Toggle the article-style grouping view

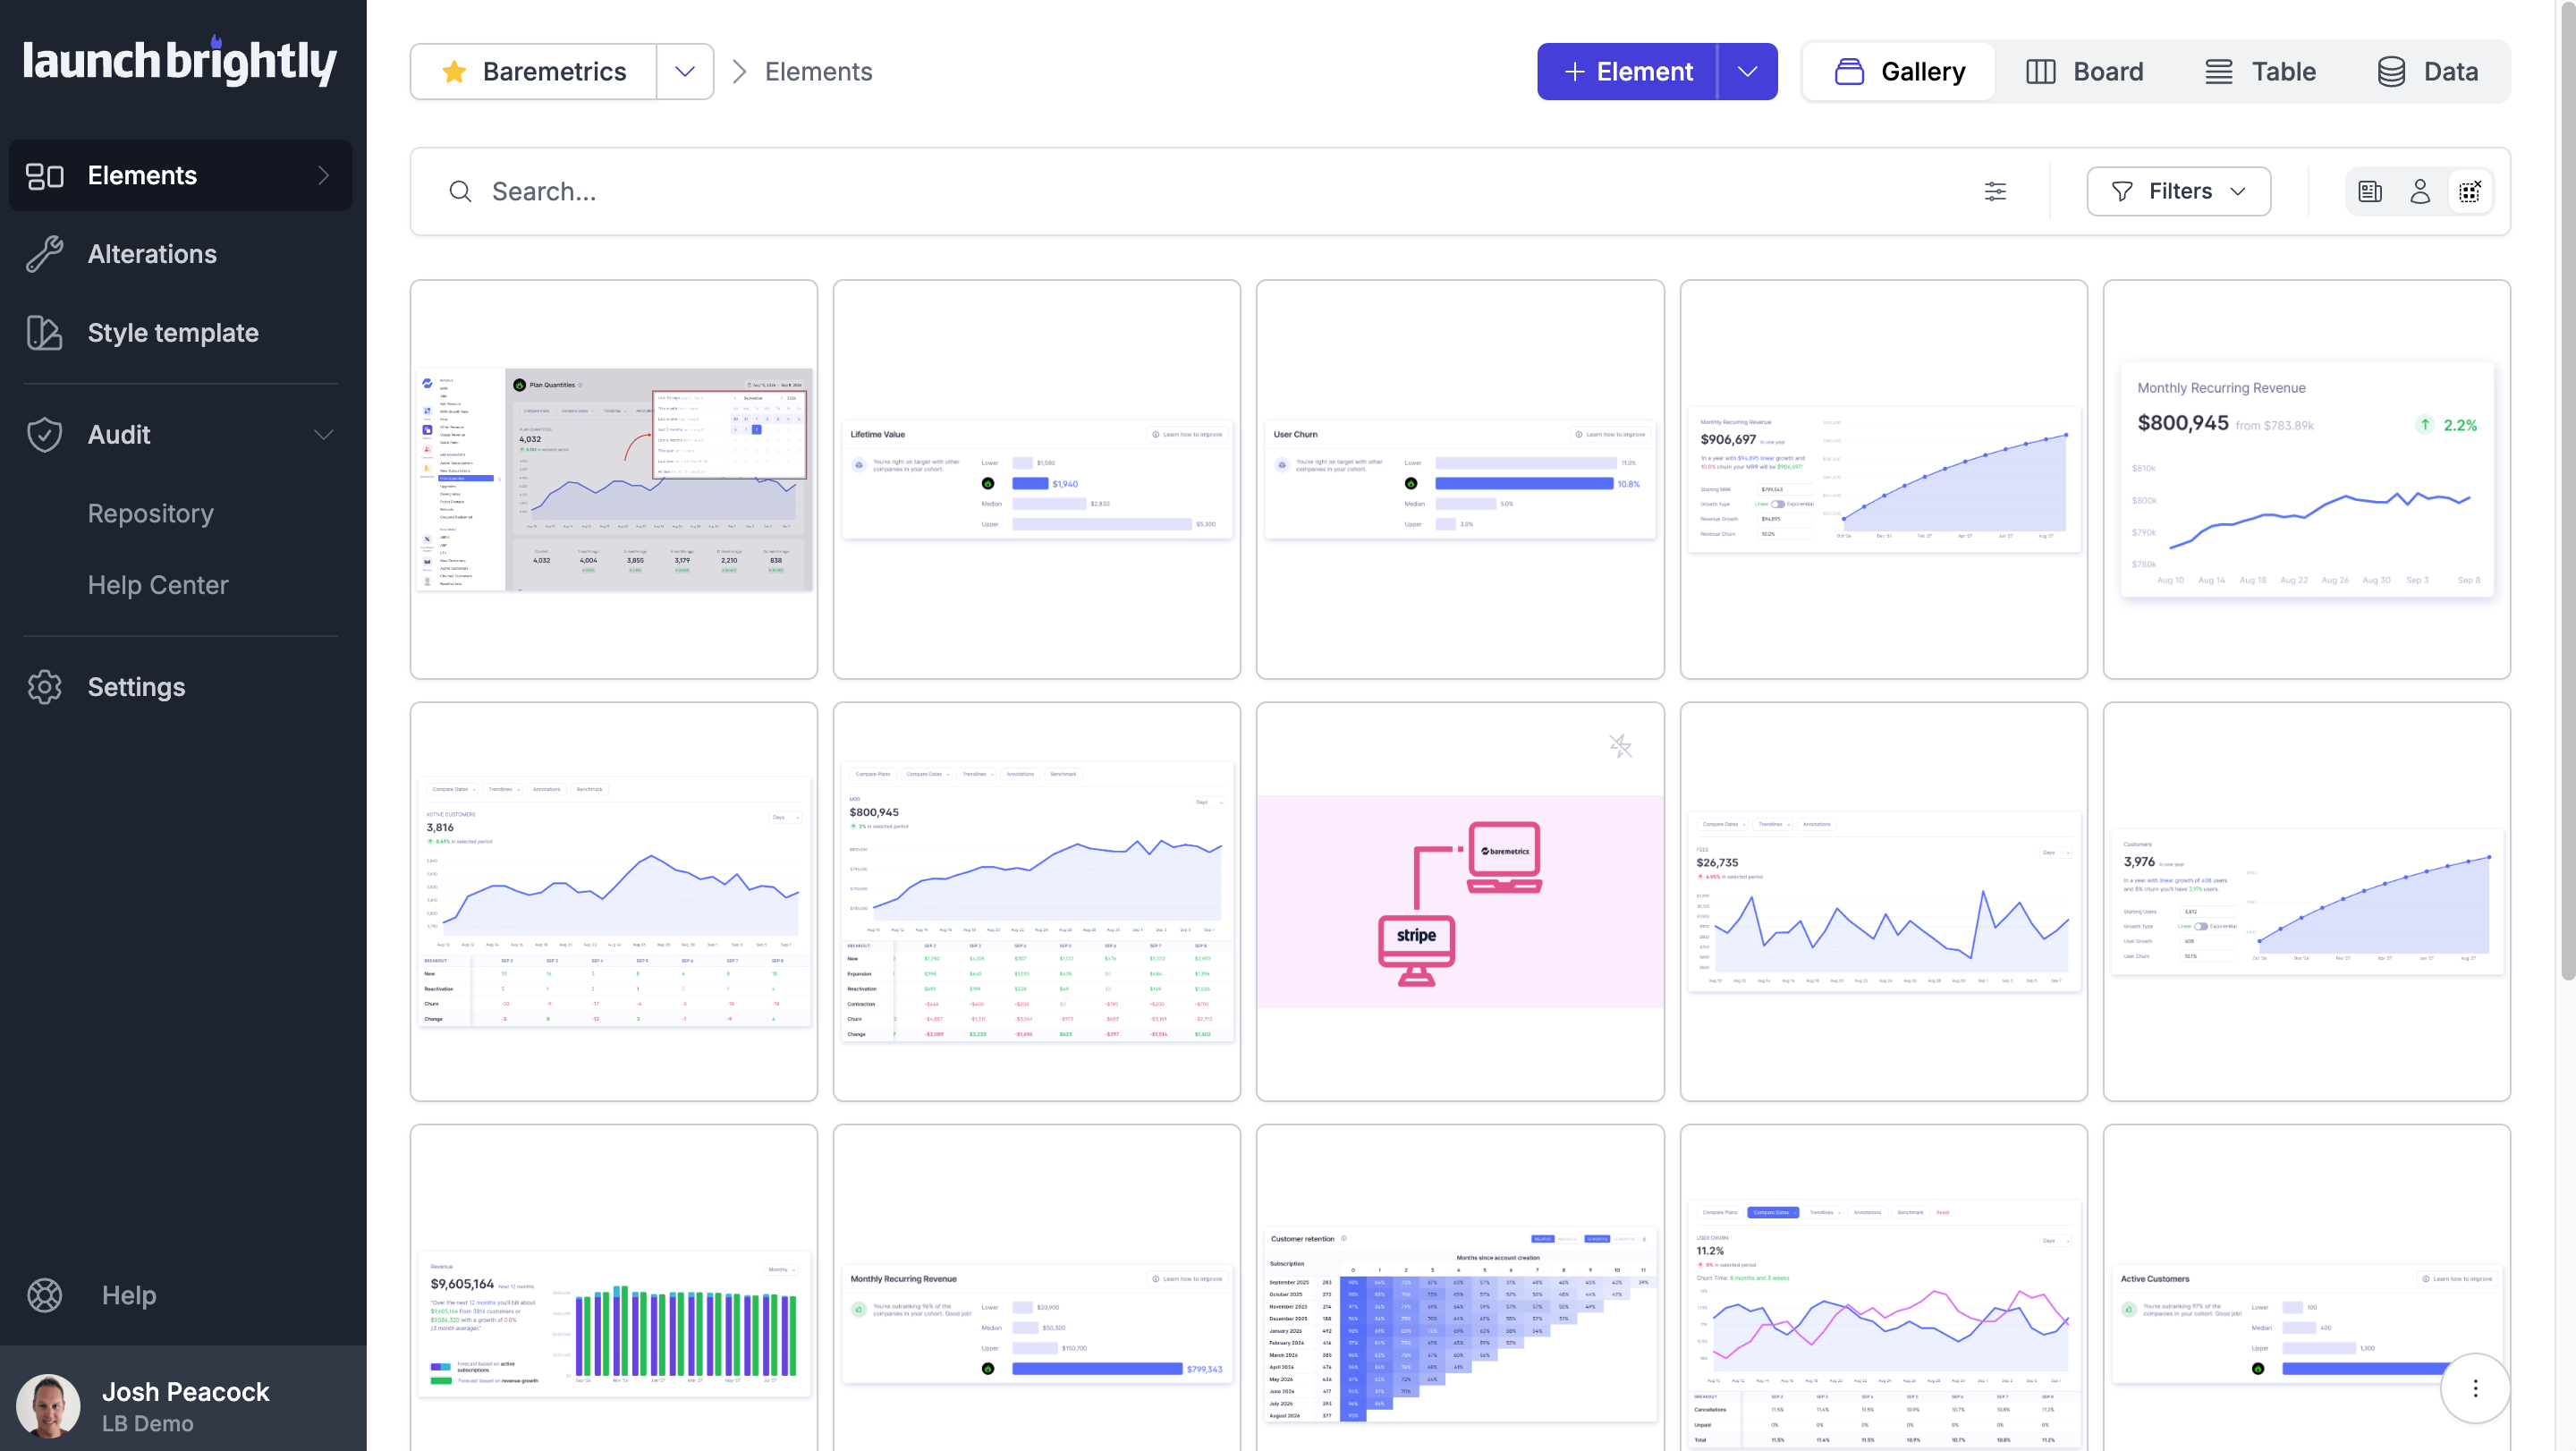[2370, 191]
